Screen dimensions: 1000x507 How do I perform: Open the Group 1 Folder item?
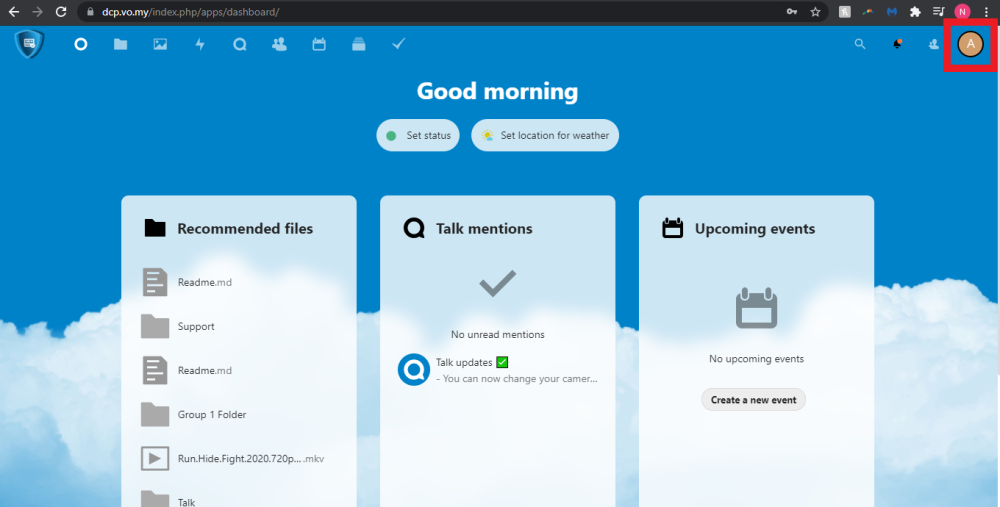pos(211,415)
